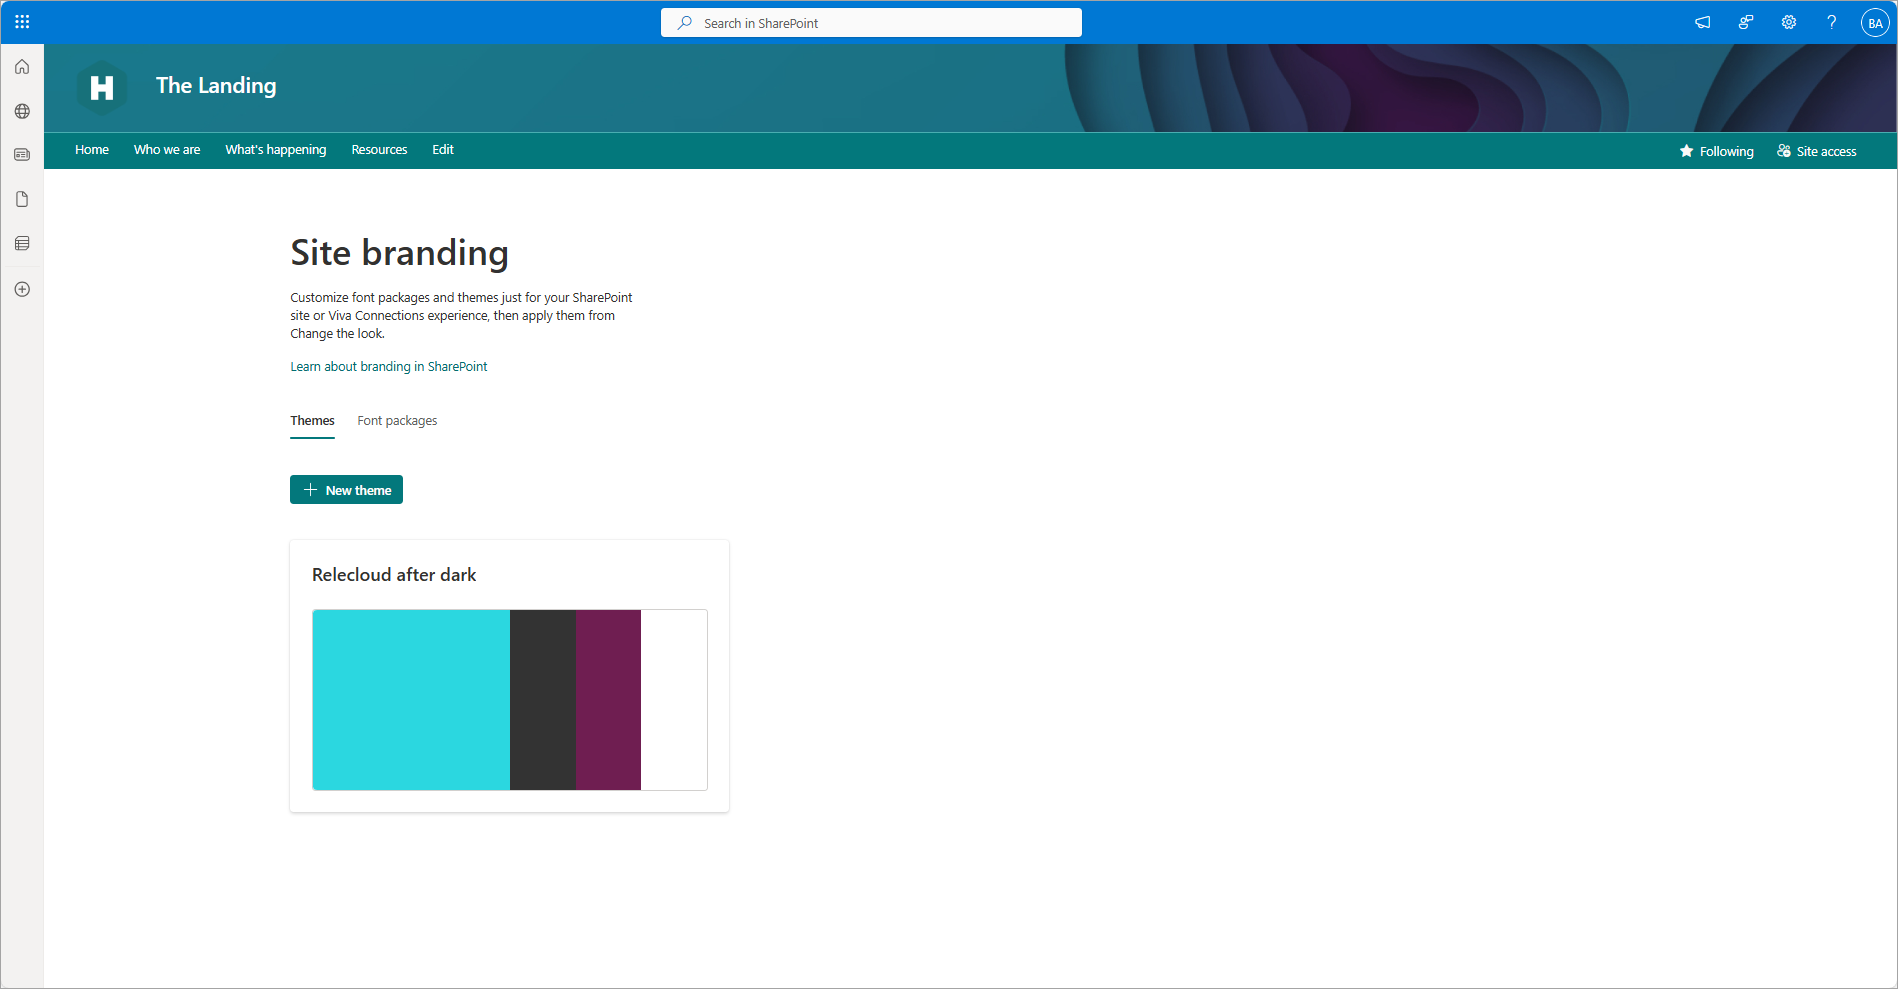Viewport: 1898px width, 989px height.
Task: Click the white color swatch
Action: (674, 700)
